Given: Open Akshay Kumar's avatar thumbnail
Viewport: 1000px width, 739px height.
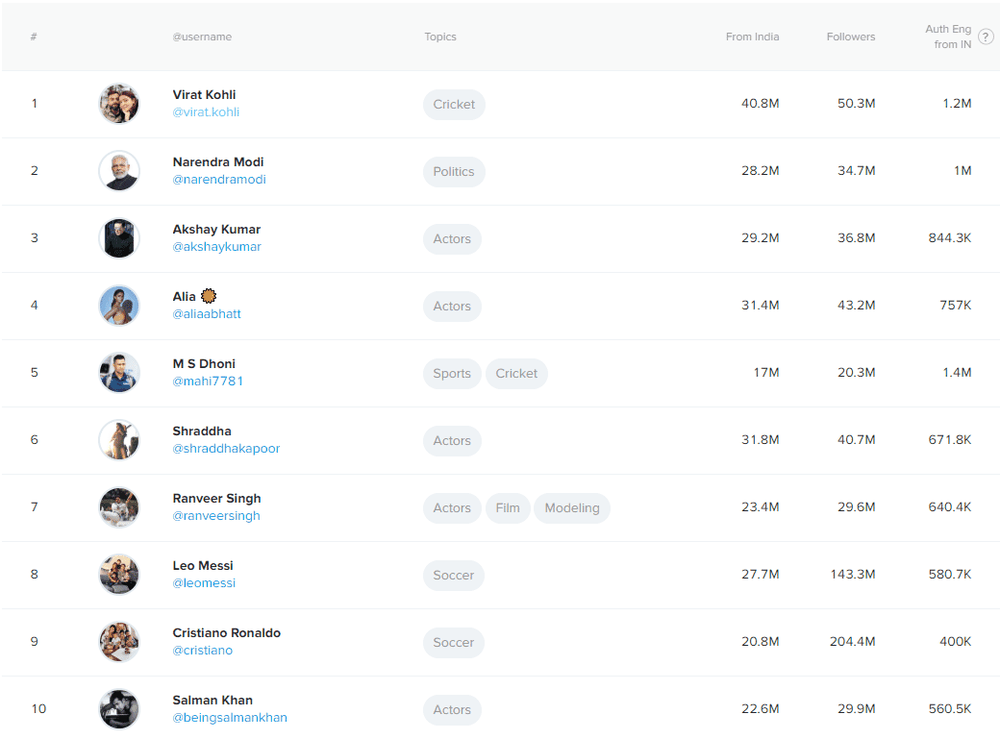Looking at the screenshot, I should click(119, 238).
